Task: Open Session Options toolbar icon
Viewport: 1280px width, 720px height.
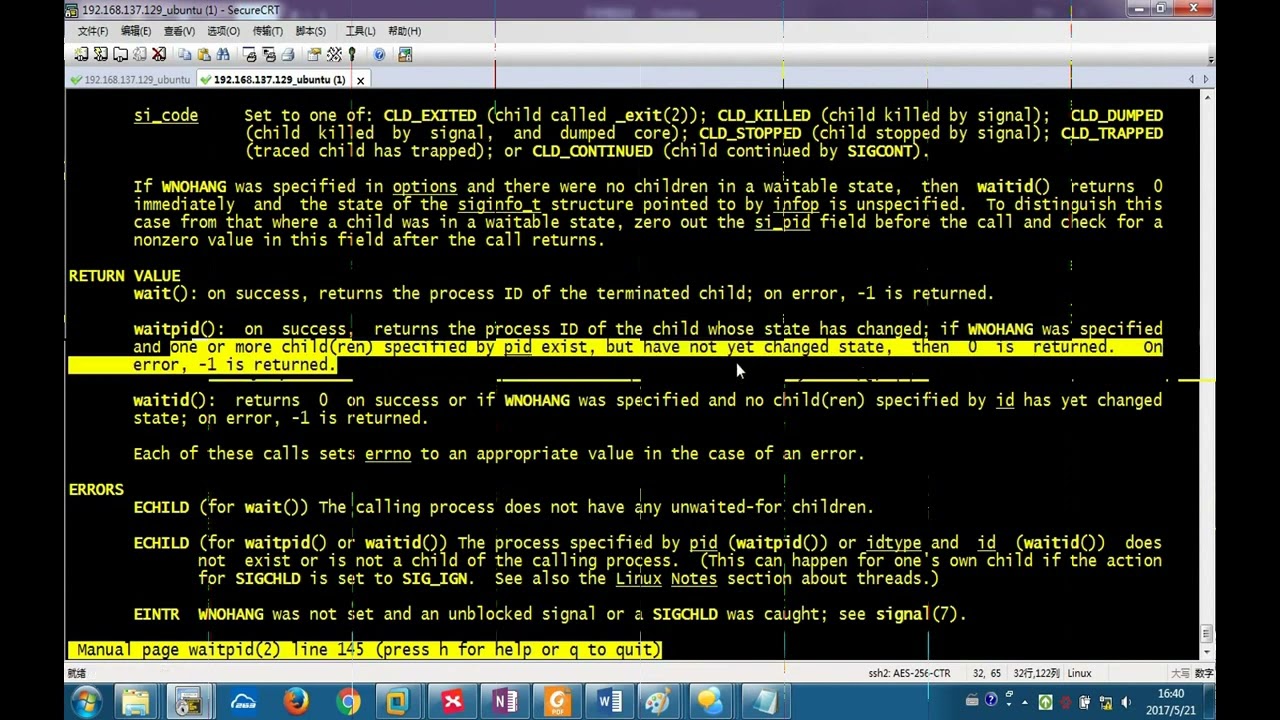Action: pyautogui.click(x=314, y=55)
